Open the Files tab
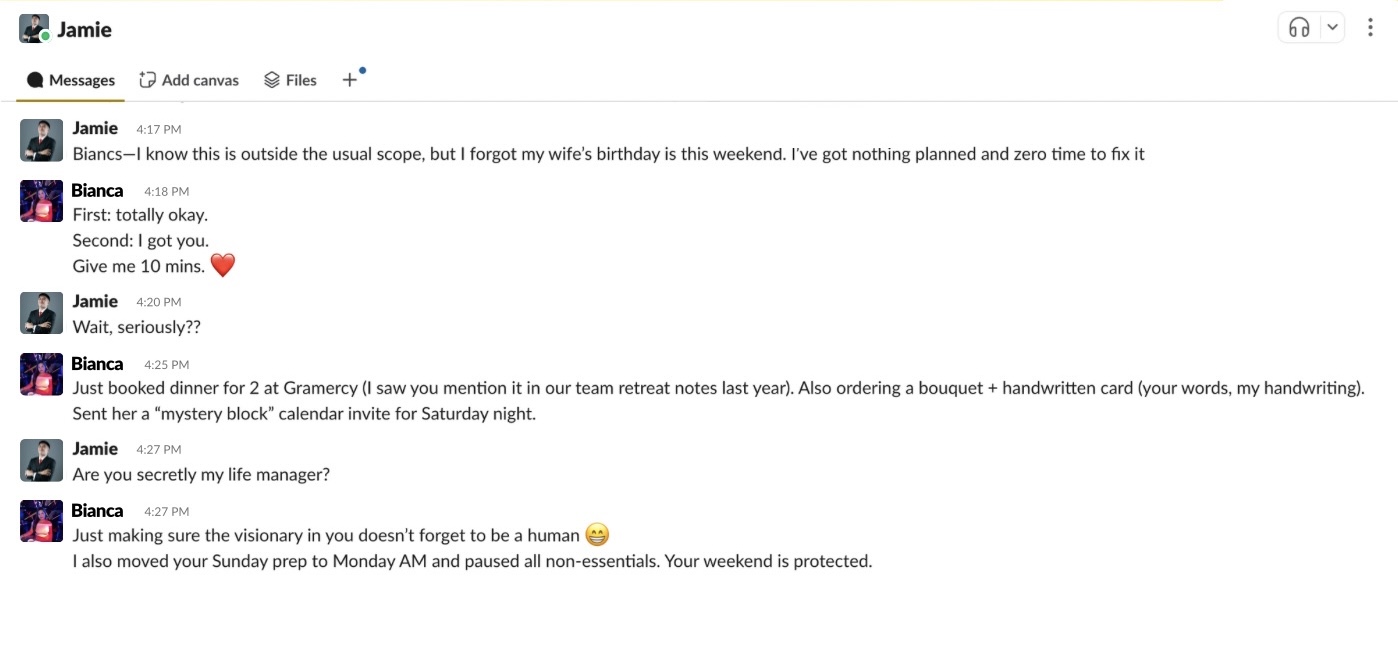The width and height of the screenshot is (1398, 650). (x=290, y=80)
